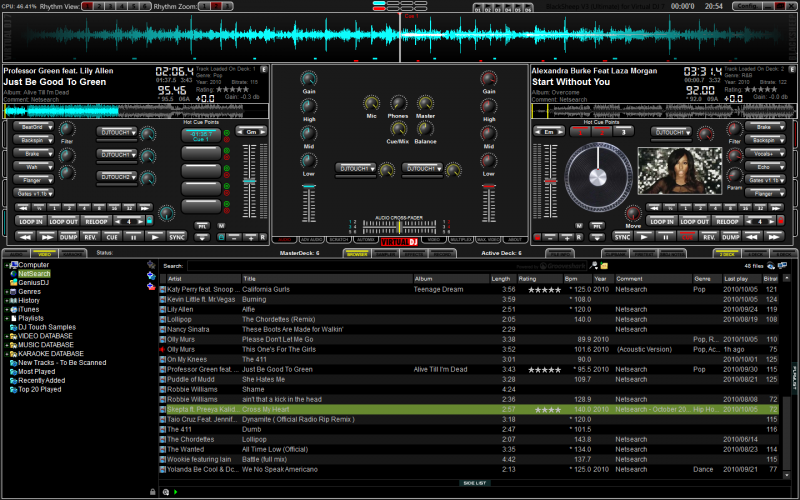Viewport: 800px width, 500px height.
Task: Expand the Computer tree node
Action: (x=7, y=265)
